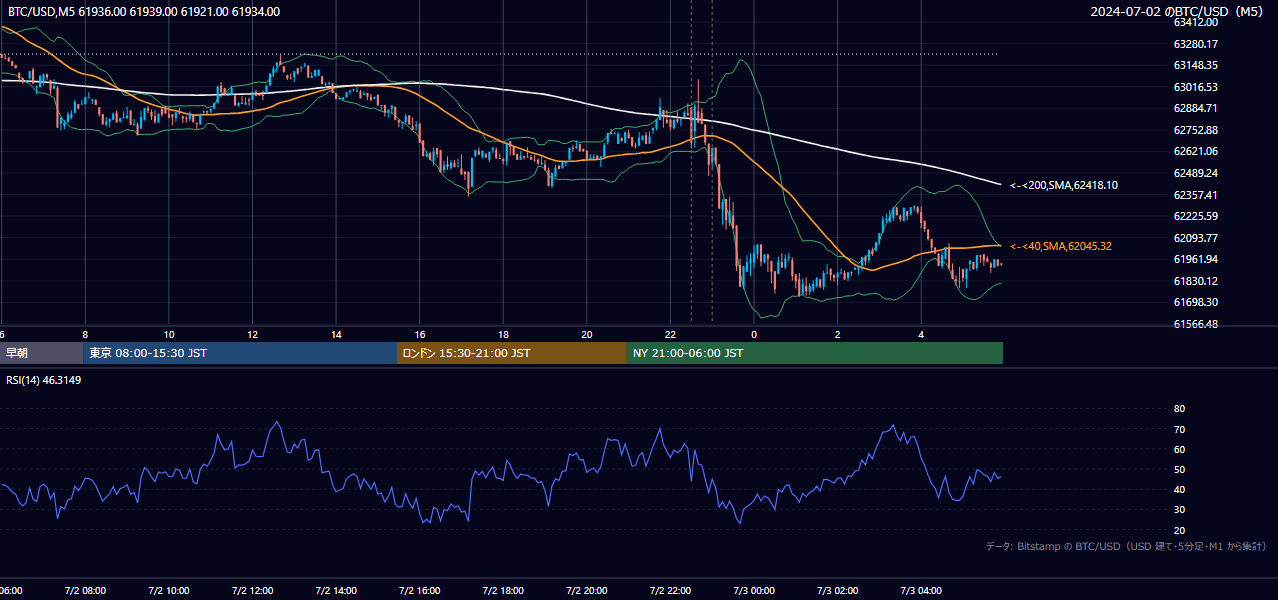Click price axis label 62752.88
This screenshot has height=600, width=1278.
tap(1195, 130)
